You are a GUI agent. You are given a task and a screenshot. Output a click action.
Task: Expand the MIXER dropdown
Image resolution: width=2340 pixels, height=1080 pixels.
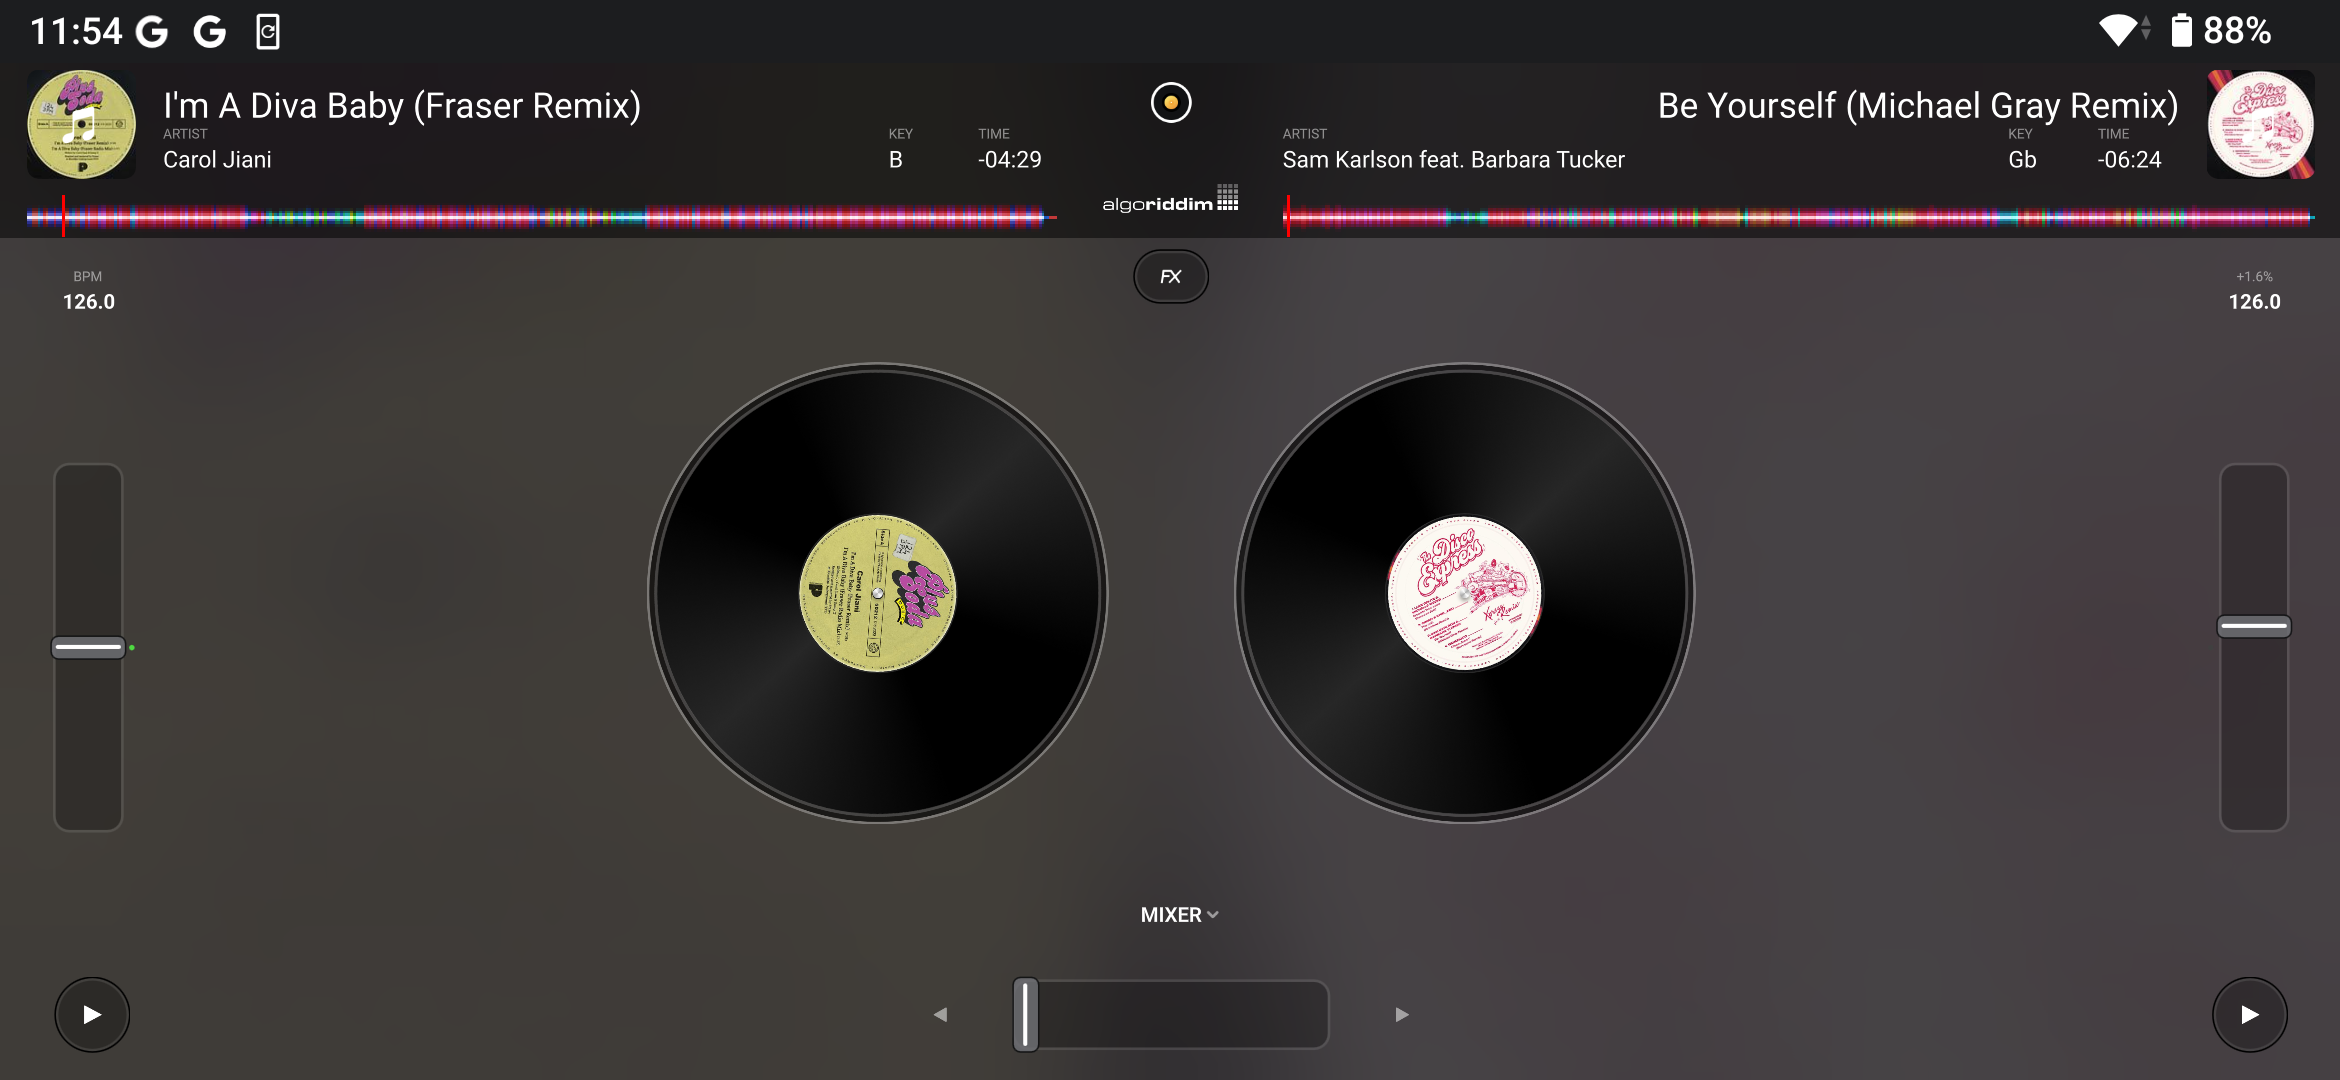pyautogui.click(x=1179, y=915)
